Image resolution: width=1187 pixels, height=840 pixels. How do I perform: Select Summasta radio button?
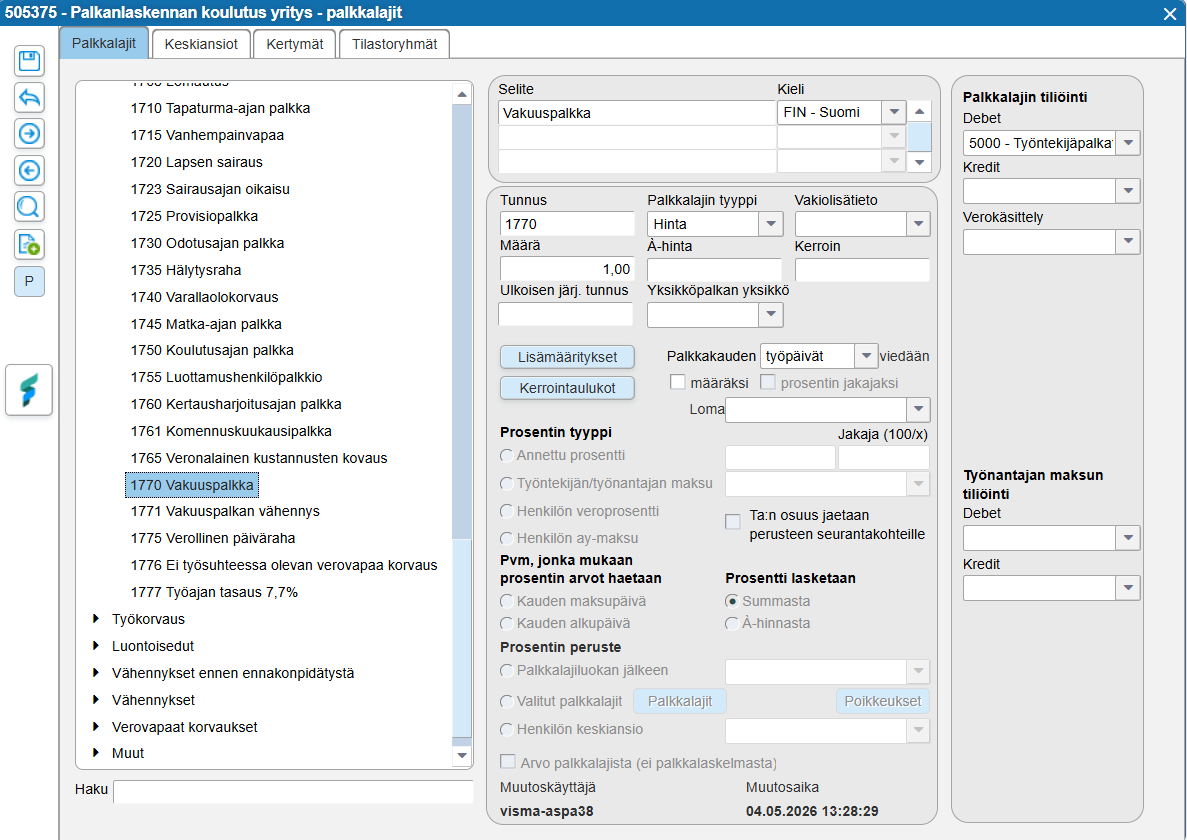tap(732, 601)
